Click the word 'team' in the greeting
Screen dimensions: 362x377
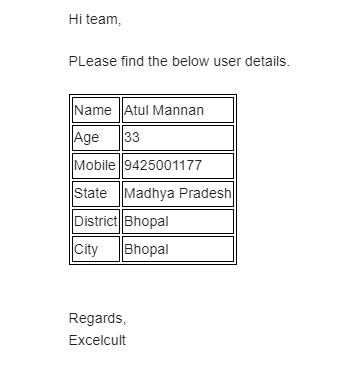pos(102,19)
